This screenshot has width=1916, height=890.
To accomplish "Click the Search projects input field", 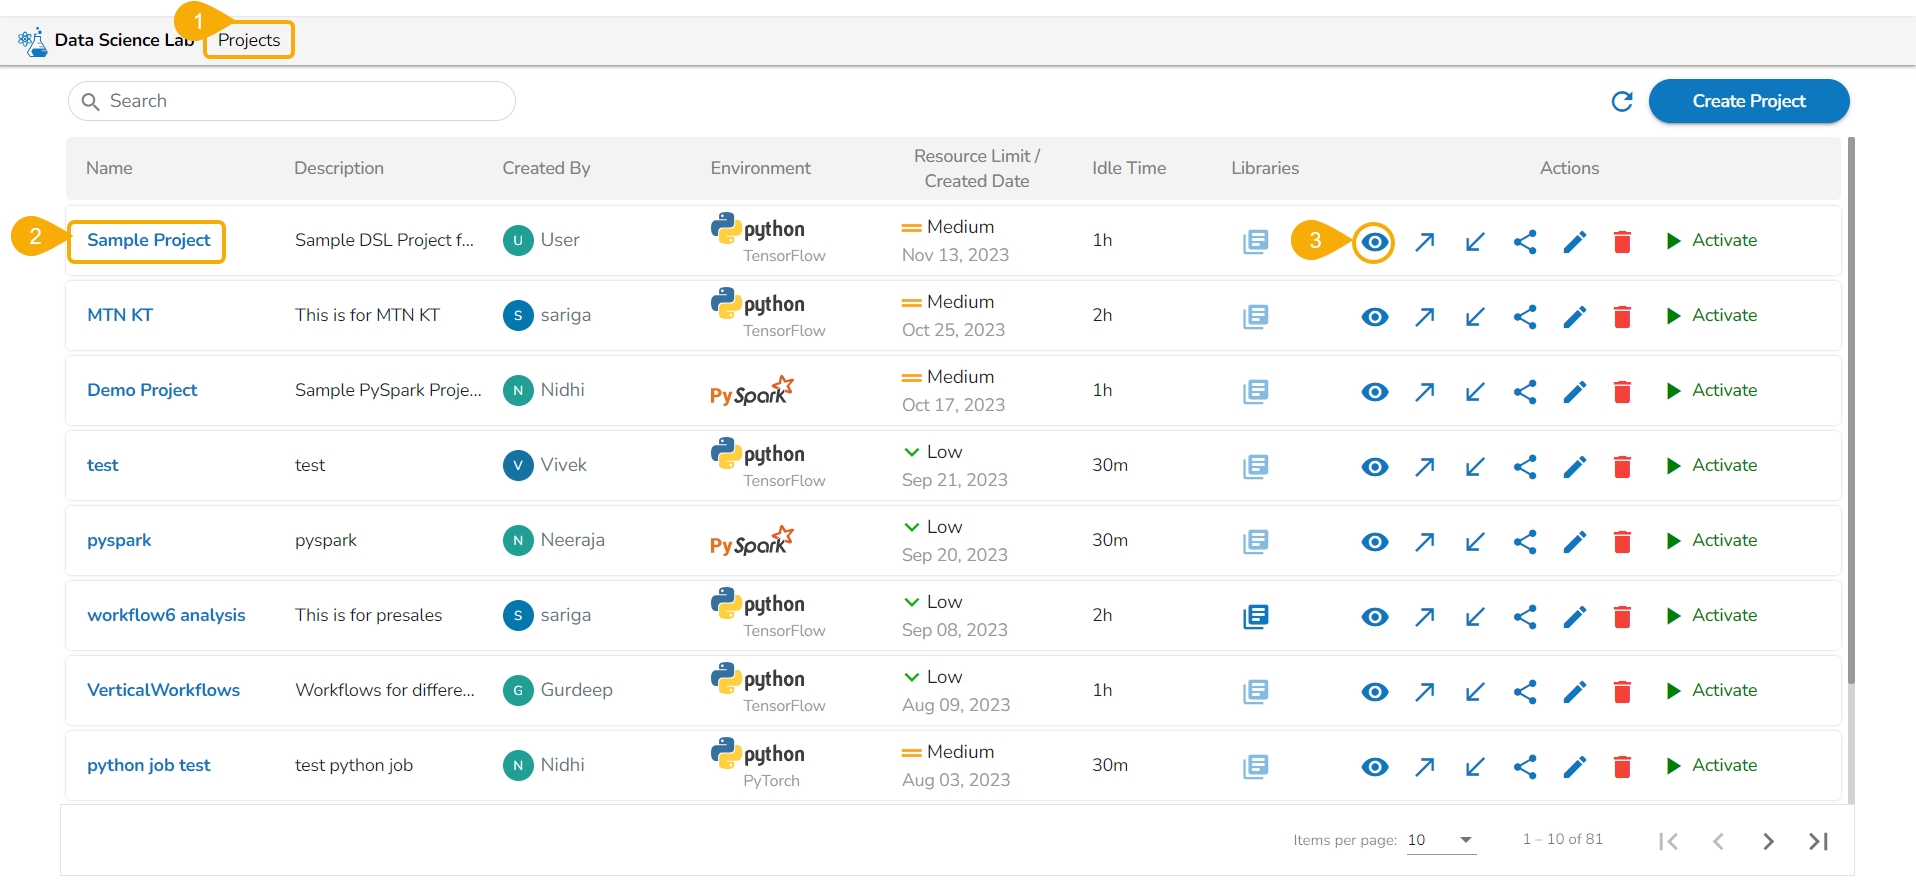I will [x=300, y=101].
